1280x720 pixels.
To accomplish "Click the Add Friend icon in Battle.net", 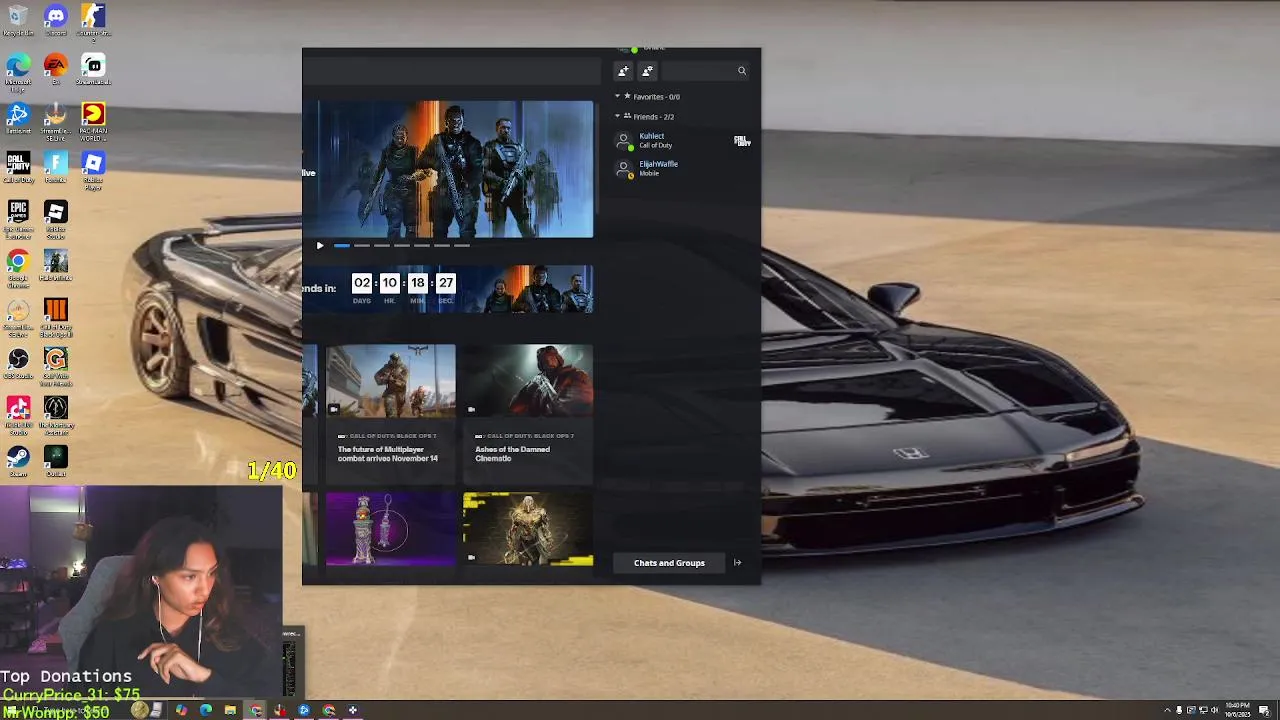I will 623,71.
